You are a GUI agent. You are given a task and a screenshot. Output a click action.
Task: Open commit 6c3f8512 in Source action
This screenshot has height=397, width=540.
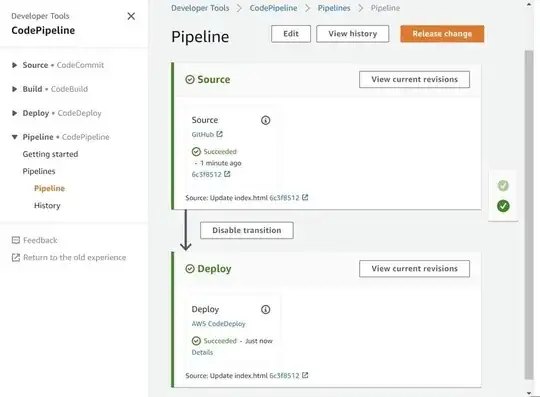(207, 174)
